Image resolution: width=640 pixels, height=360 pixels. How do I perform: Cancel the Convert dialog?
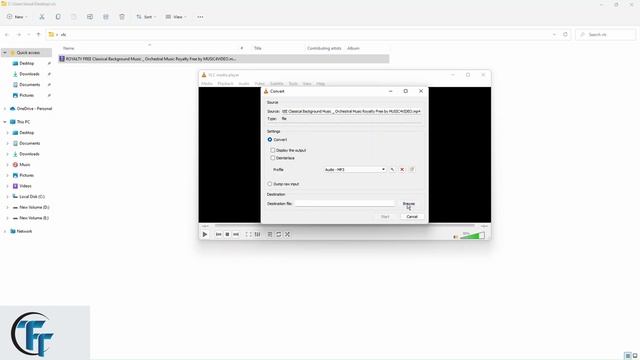[412, 217]
